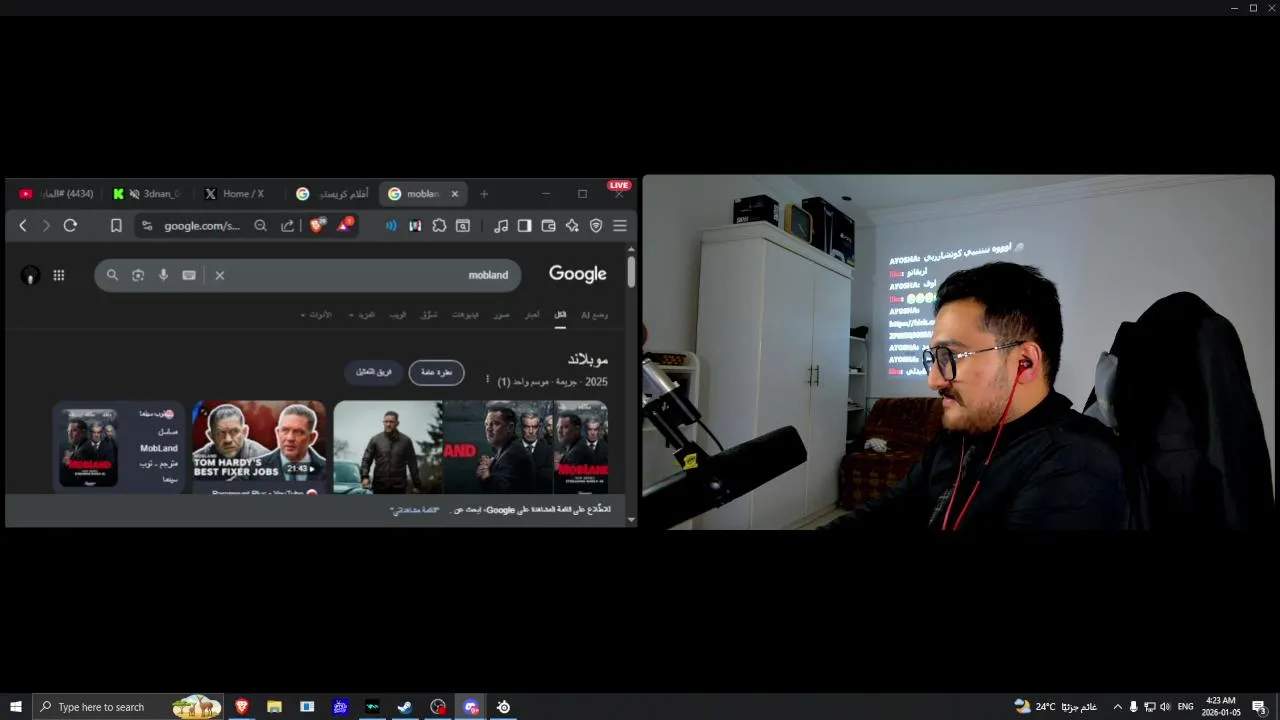
Task: Reload the Google search page
Action: [70, 226]
